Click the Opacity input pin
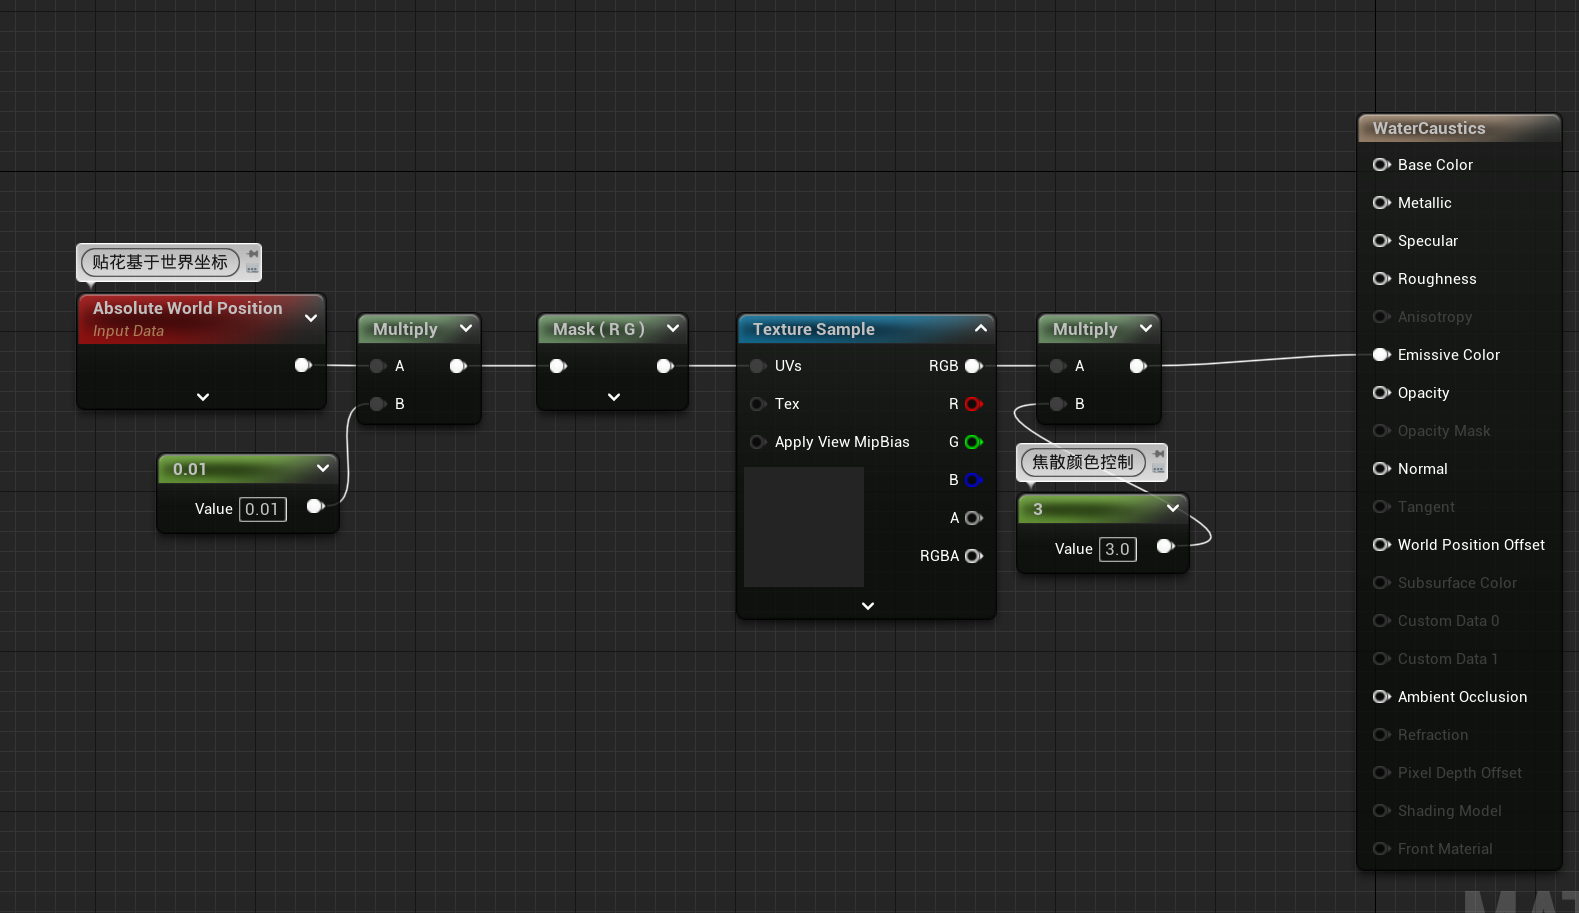The height and width of the screenshot is (913, 1579). click(x=1382, y=393)
